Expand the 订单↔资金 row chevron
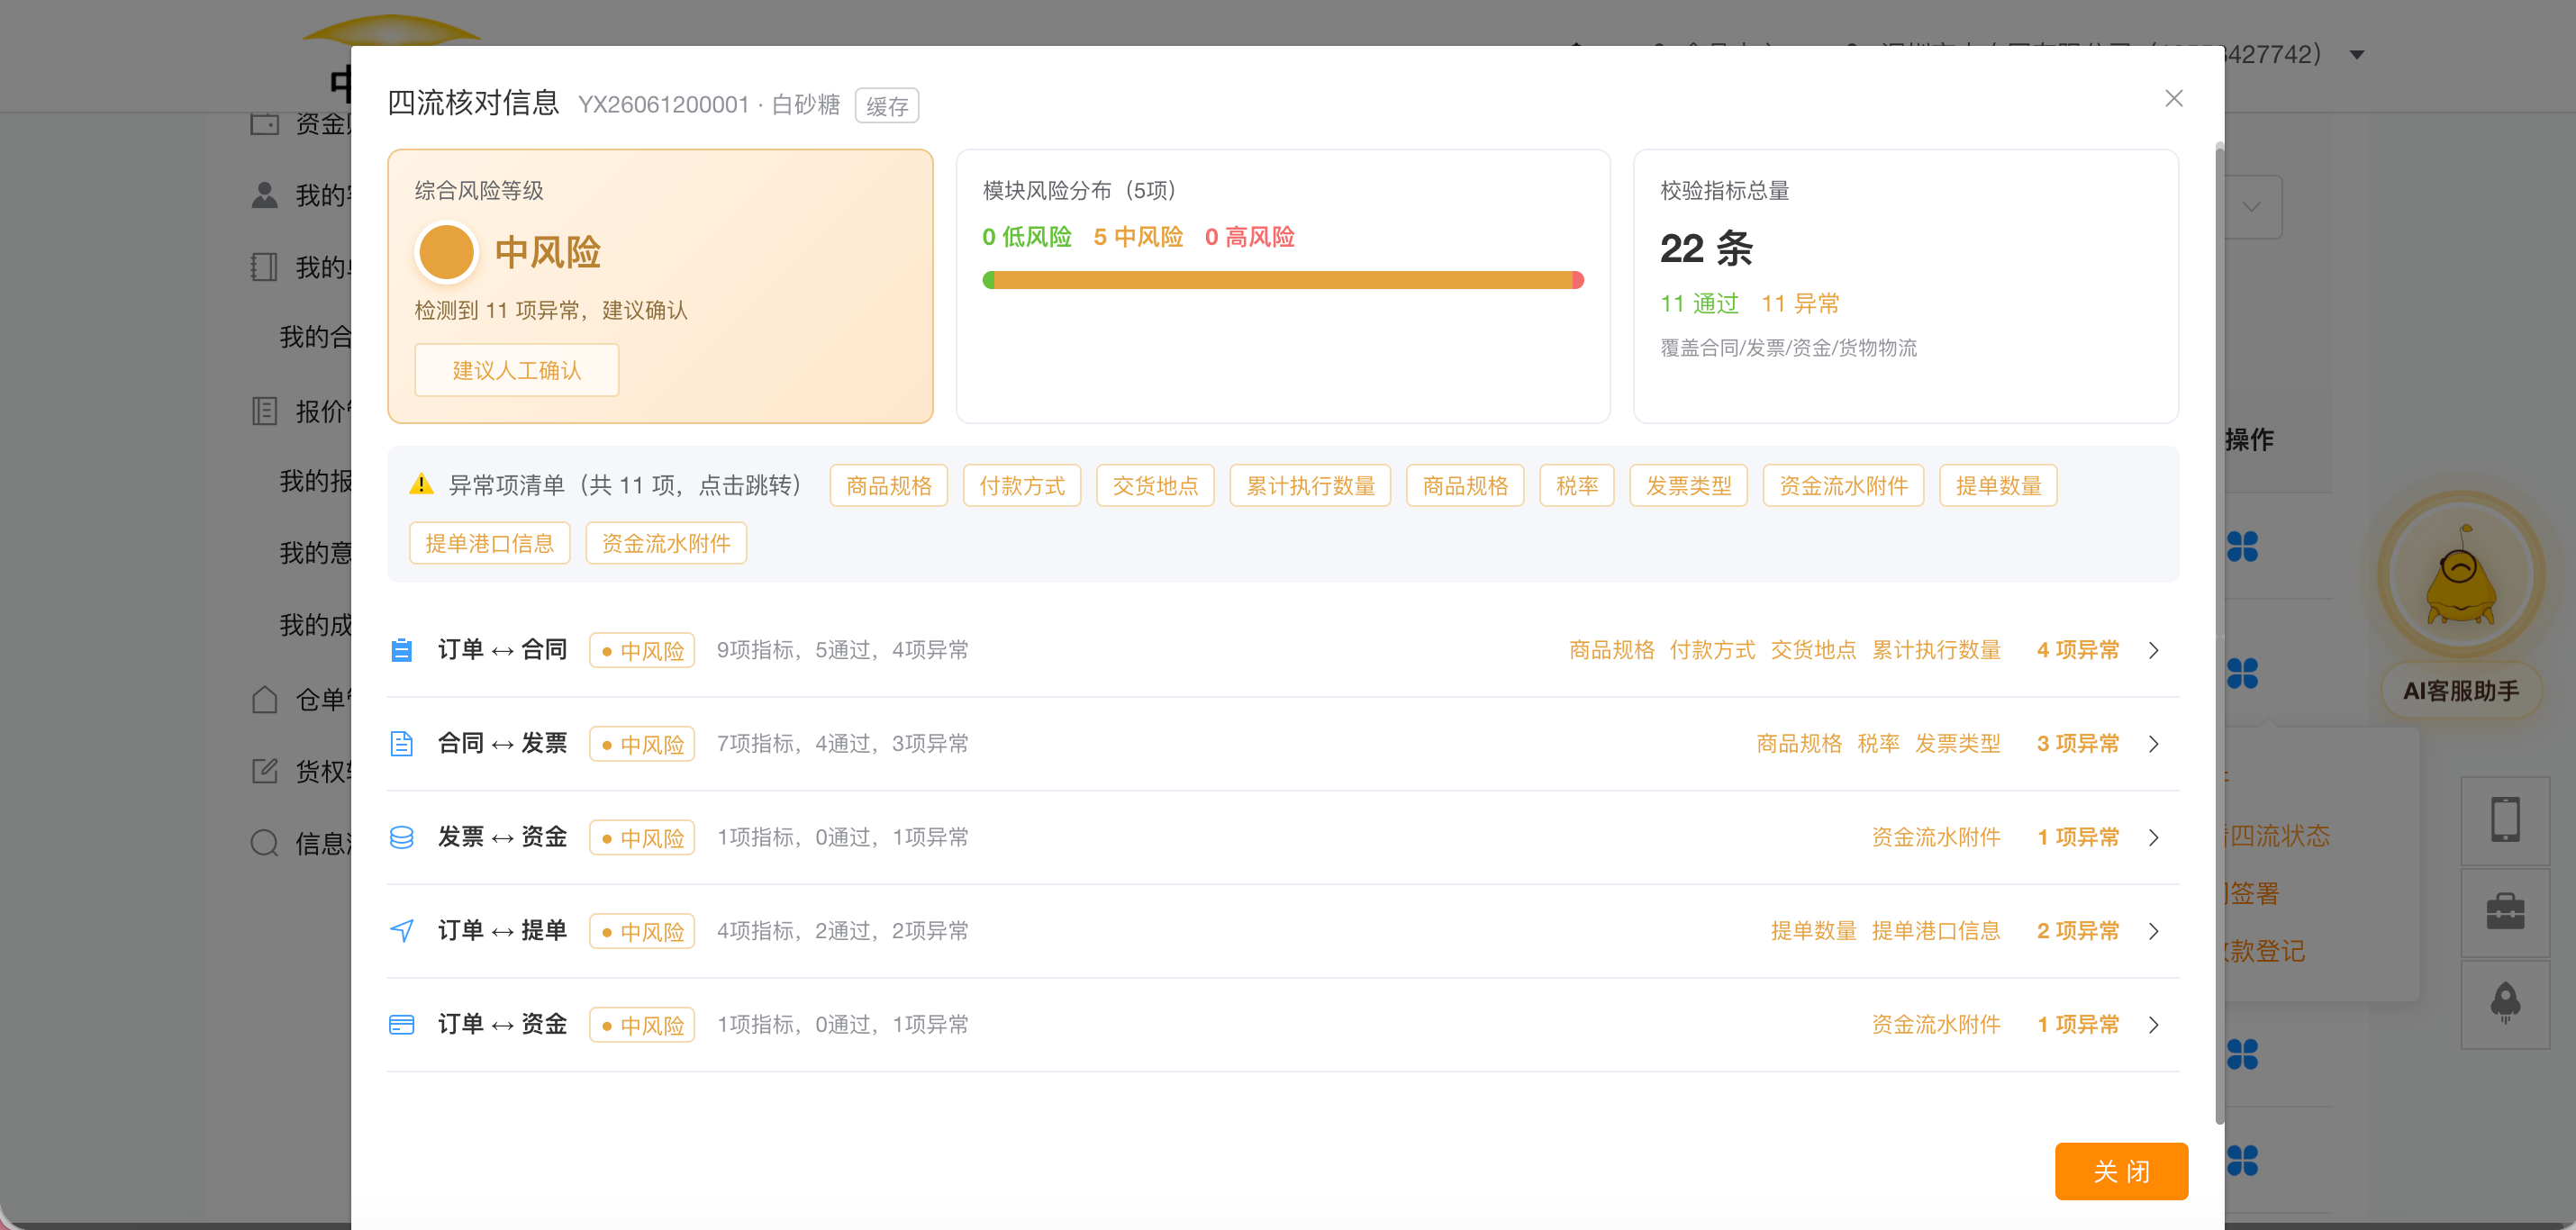The width and height of the screenshot is (2576, 1230). click(2154, 1025)
